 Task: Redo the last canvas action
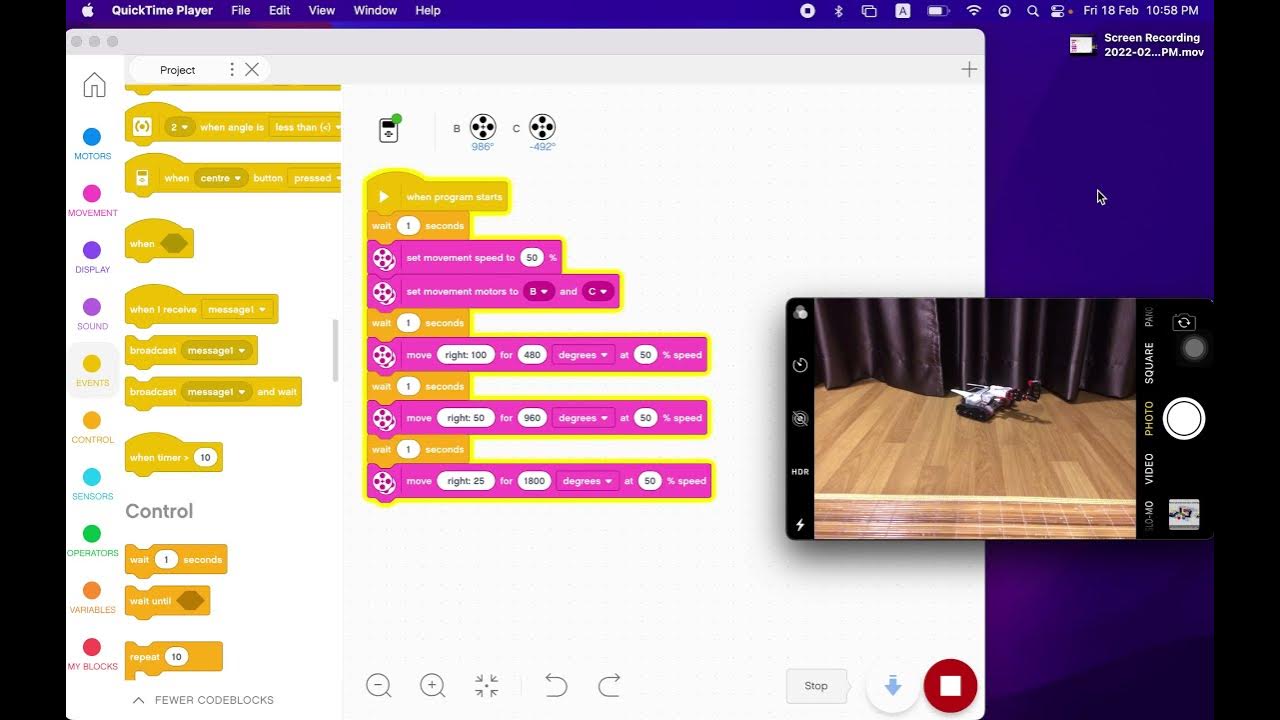(x=609, y=686)
